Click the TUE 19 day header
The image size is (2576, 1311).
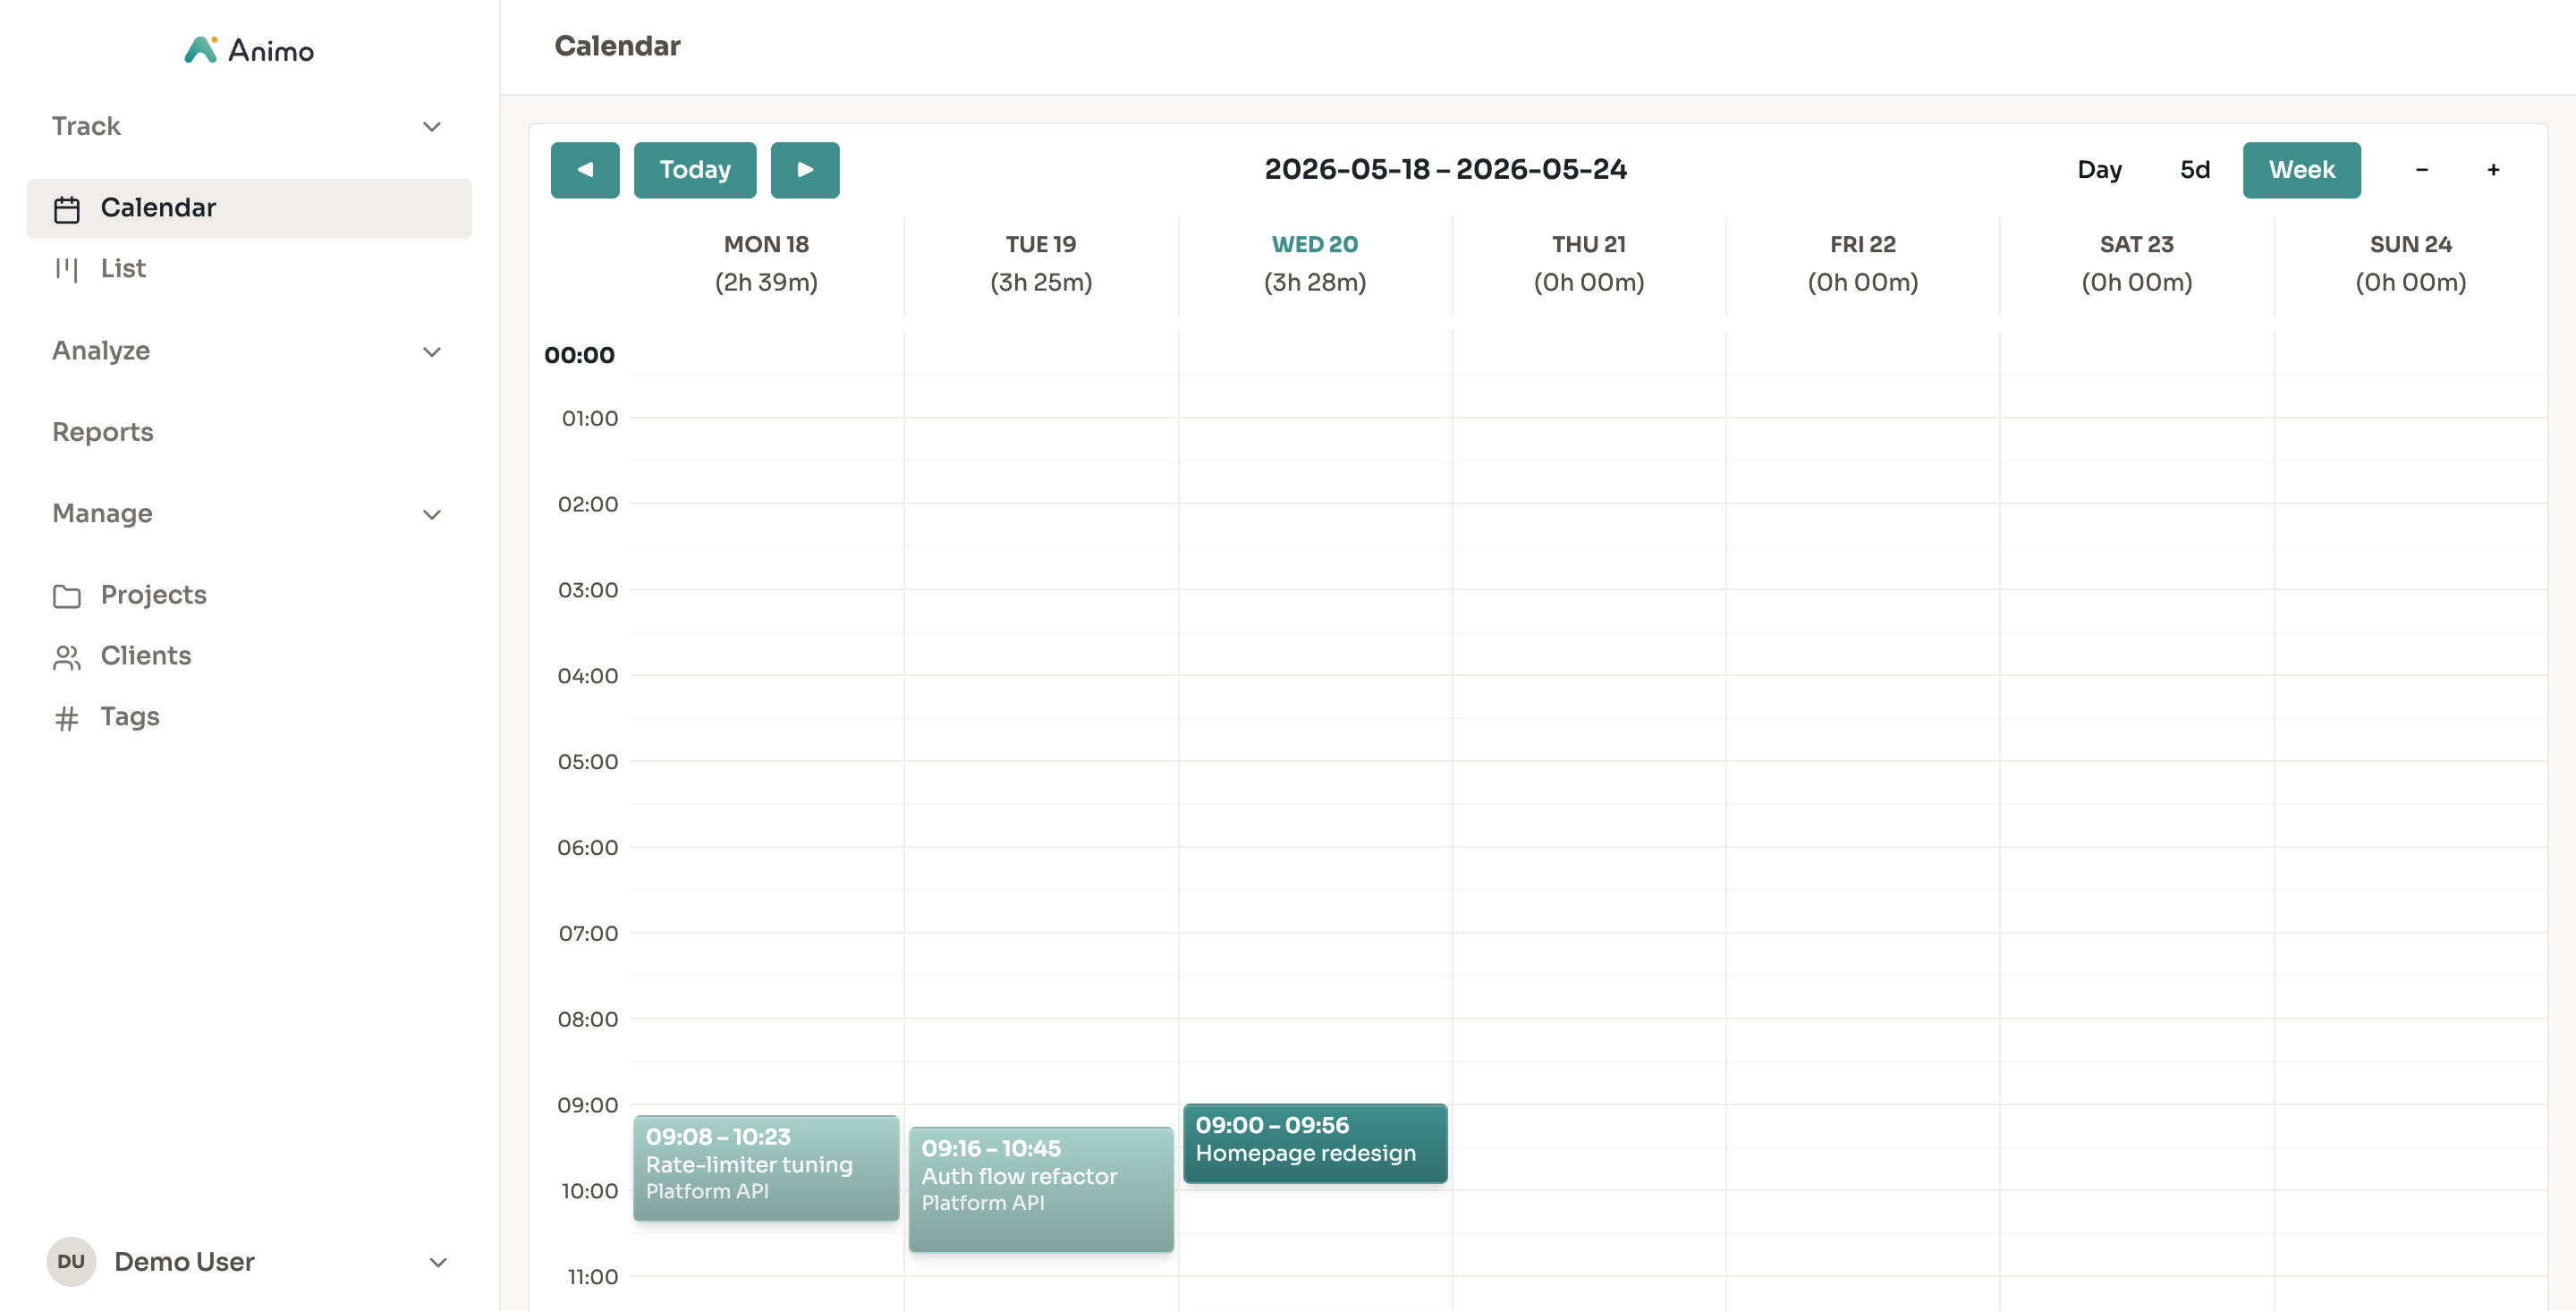point(1041,244)
